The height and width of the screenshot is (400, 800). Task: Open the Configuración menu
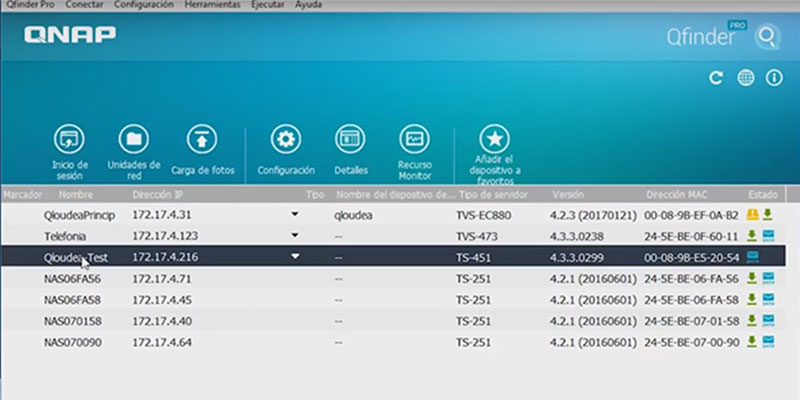point(144,5)
